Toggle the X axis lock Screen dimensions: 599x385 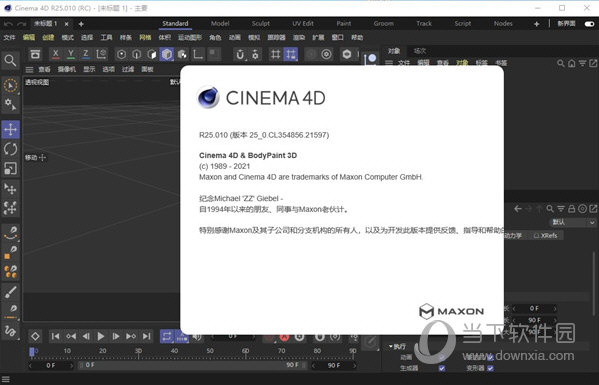[x=56, y=54]
